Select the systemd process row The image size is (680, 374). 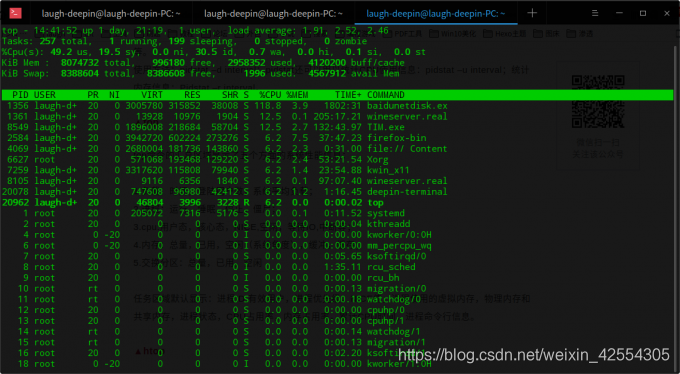337,213
